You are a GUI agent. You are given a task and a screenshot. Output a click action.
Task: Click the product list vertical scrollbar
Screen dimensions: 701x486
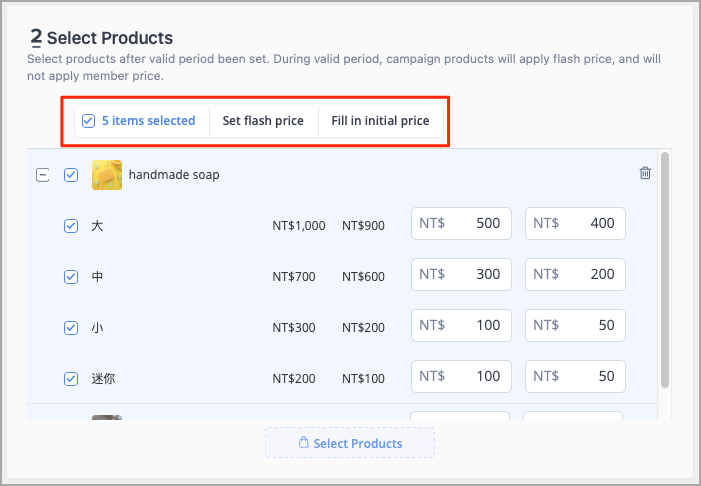(x=665, y=270)
